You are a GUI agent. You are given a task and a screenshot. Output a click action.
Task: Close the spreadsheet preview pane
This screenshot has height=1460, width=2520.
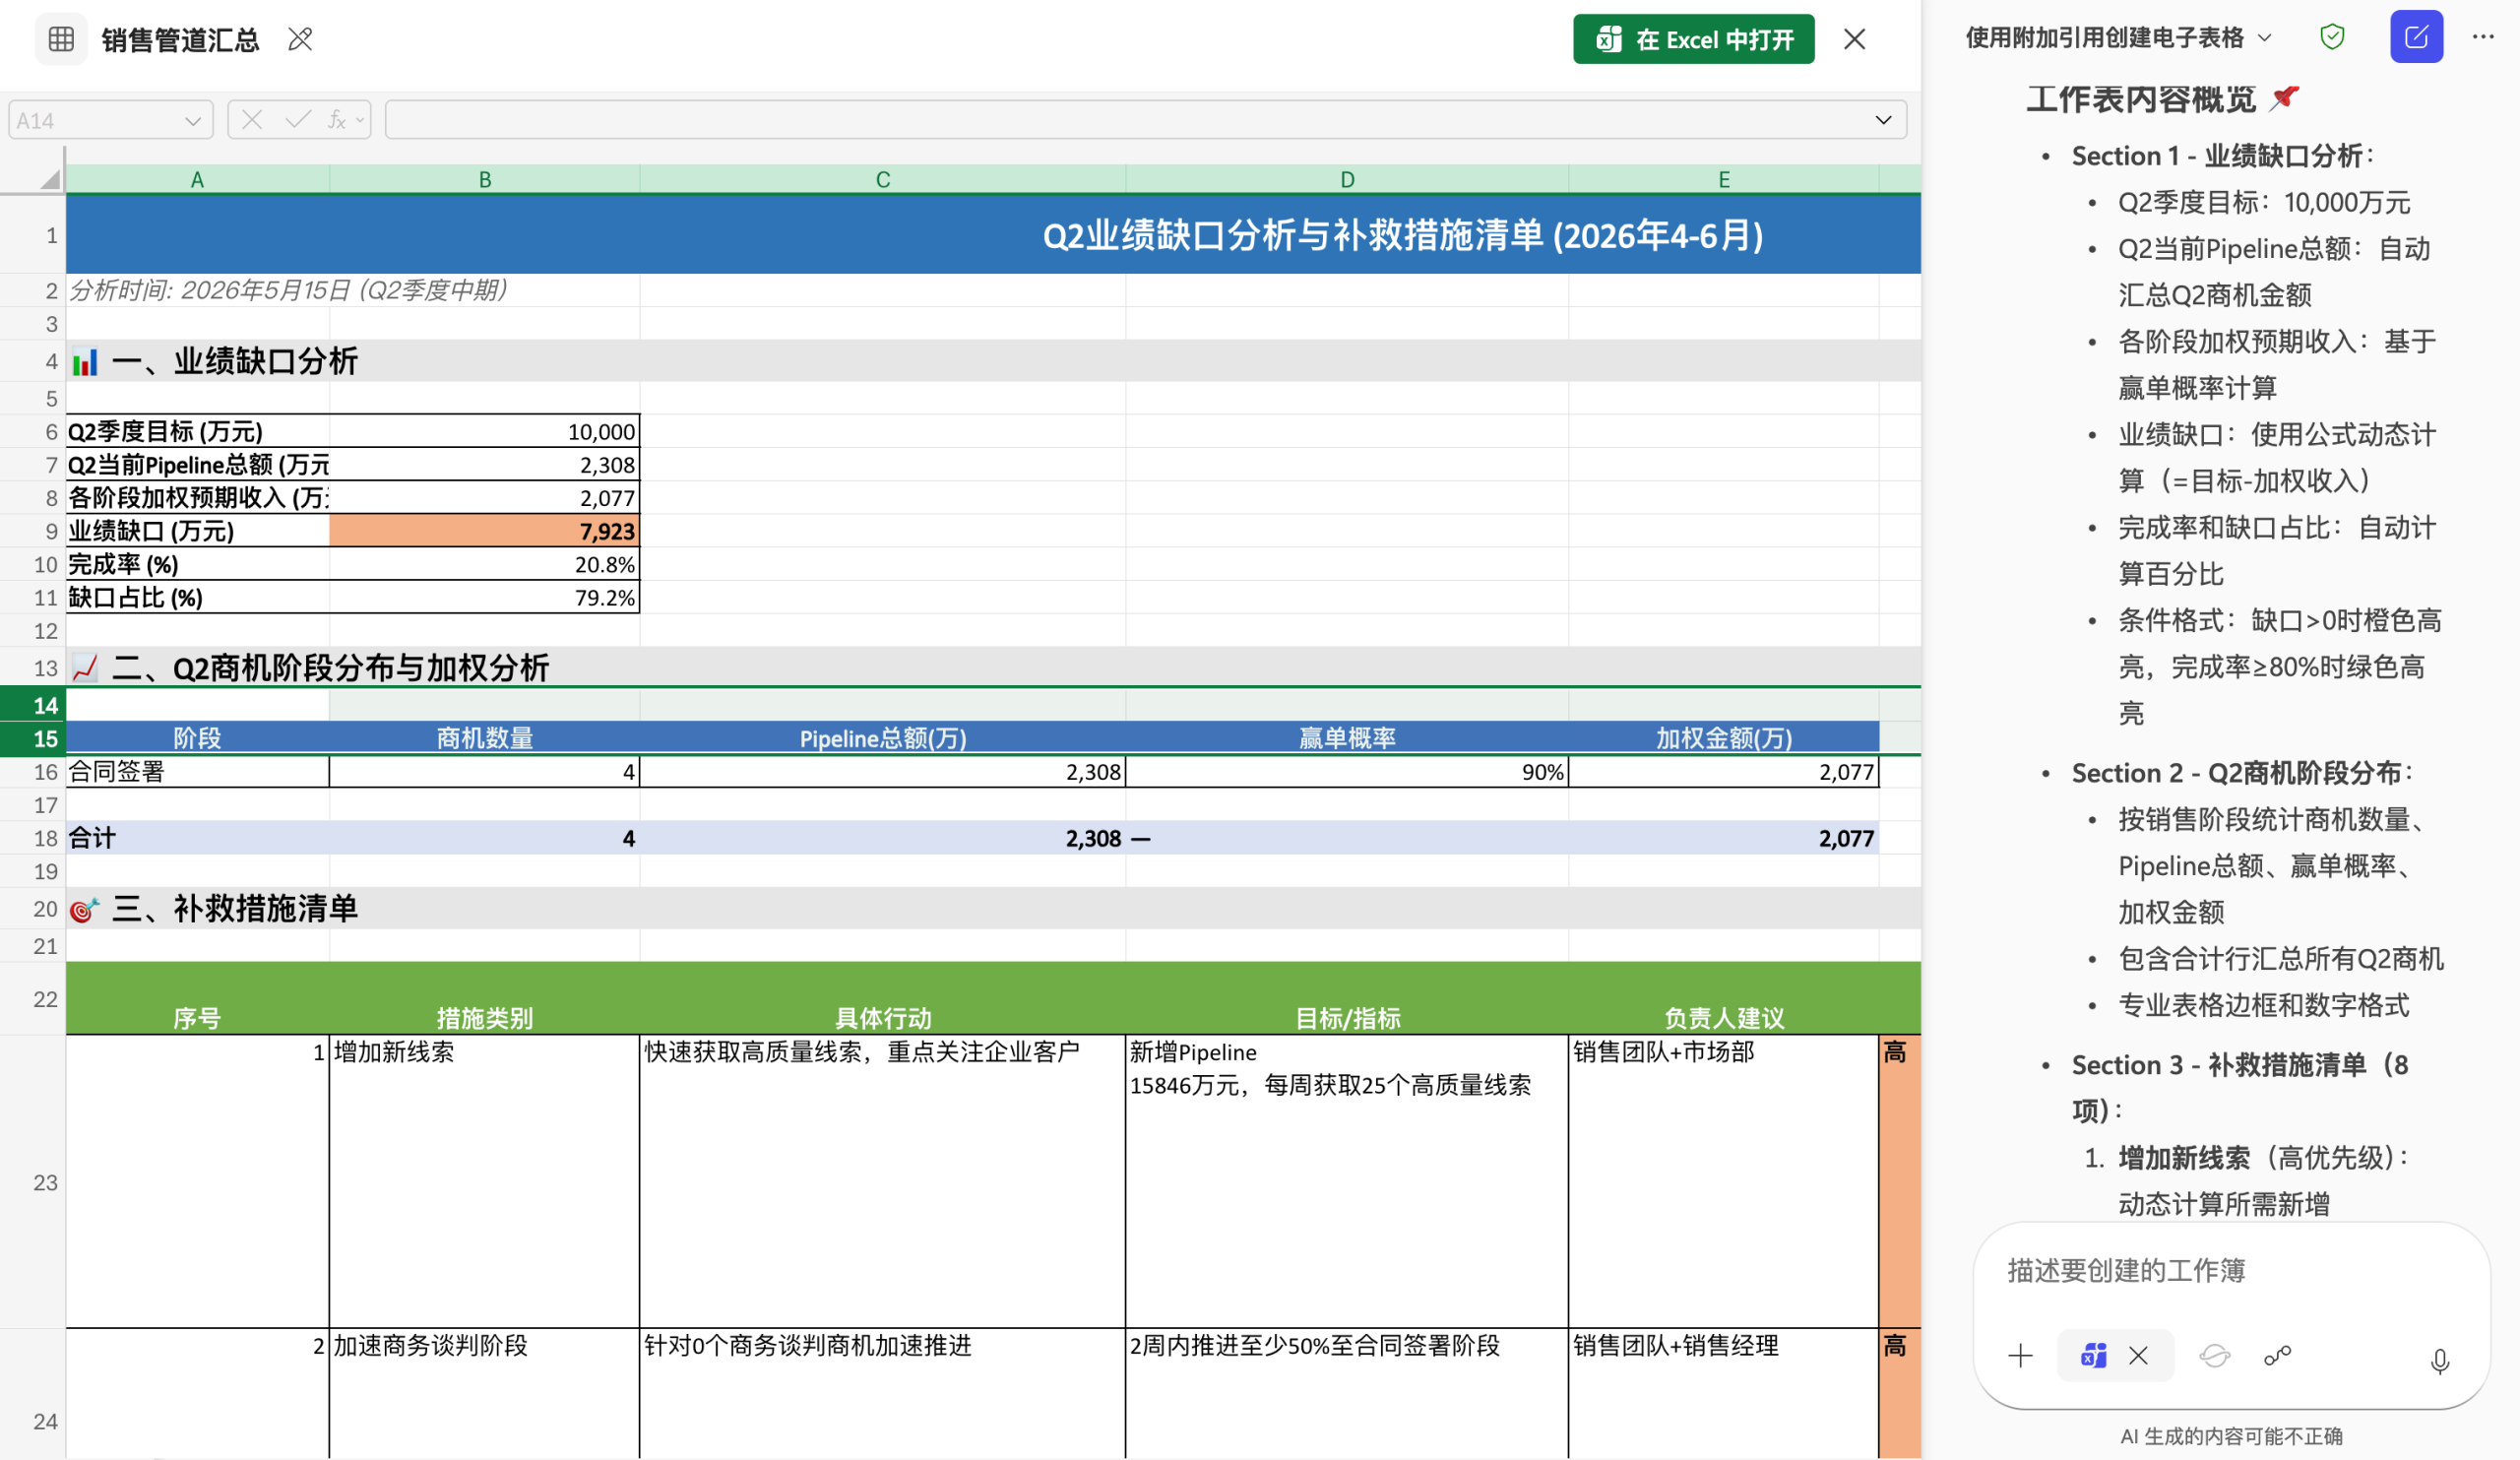(1854, 40)
